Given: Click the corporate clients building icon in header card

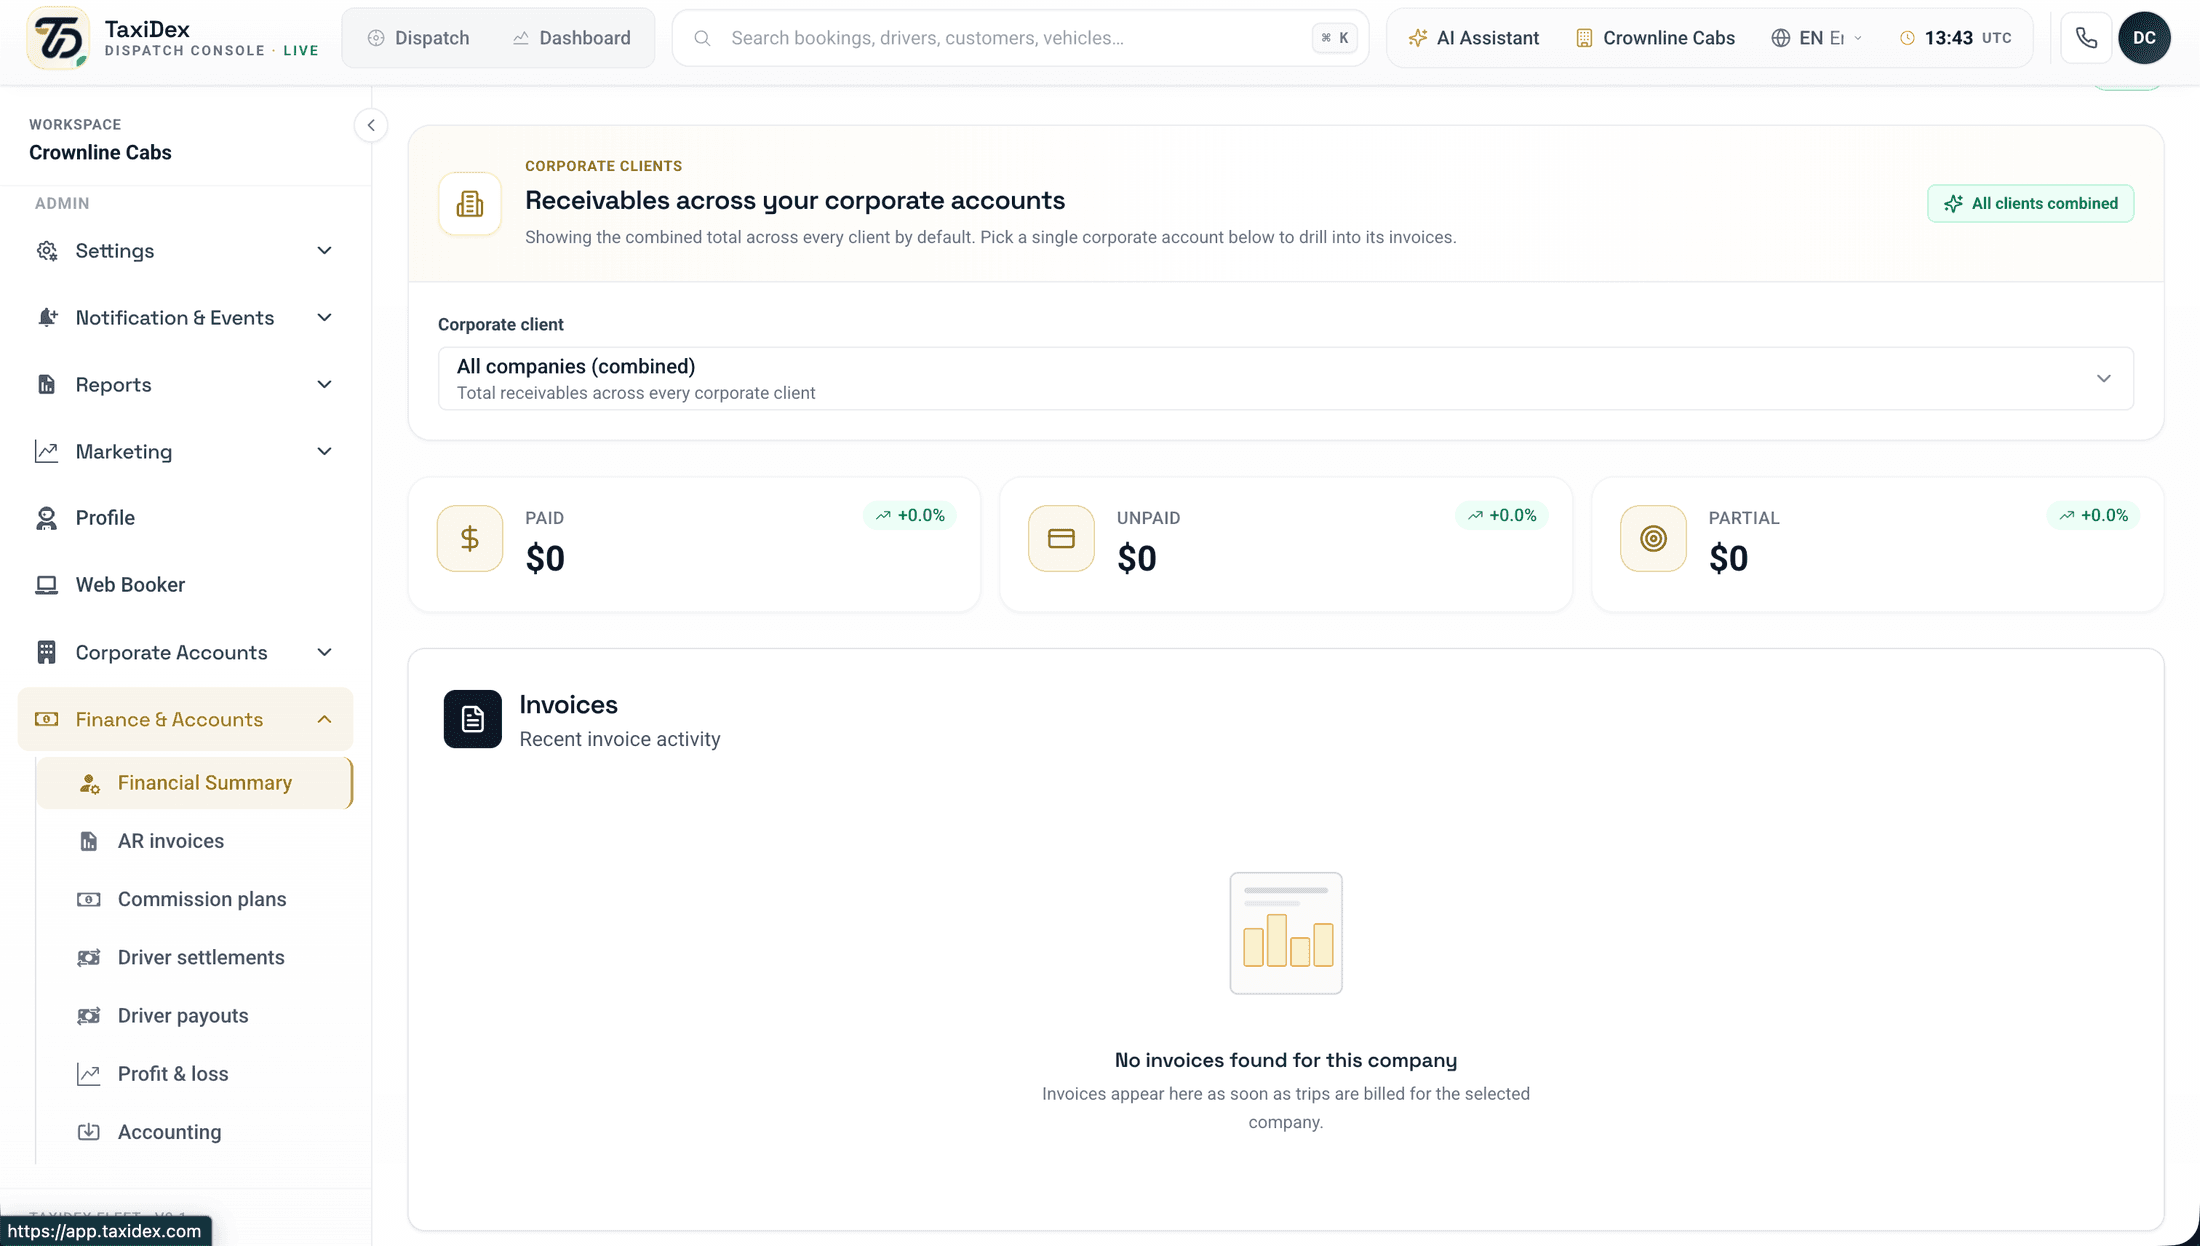Looking at the screenshot, I should (470, 204).
